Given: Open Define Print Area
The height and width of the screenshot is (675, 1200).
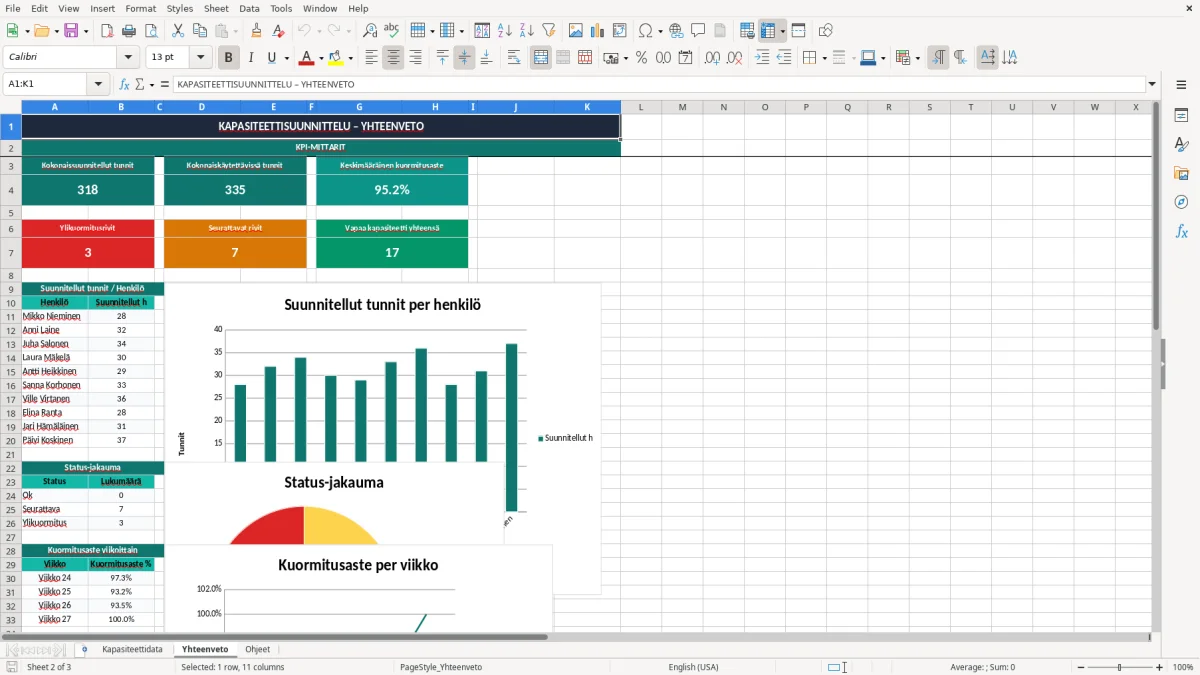Looking at the screenshot, I should 747,31.
